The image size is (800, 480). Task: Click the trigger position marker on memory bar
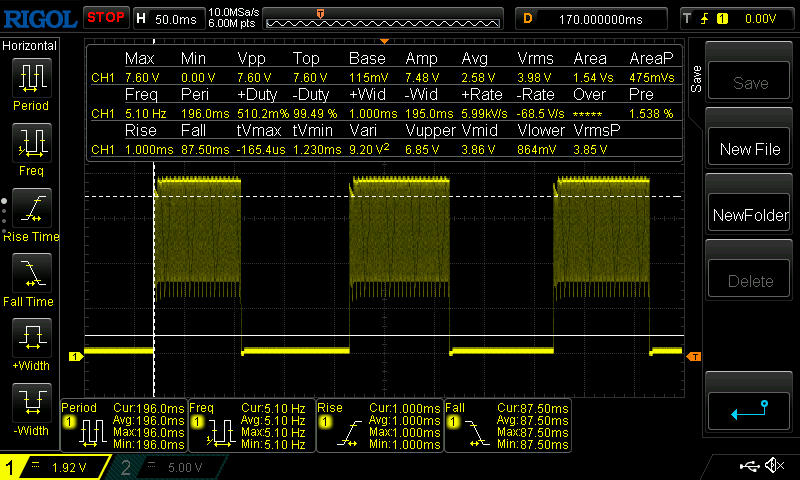320,13
